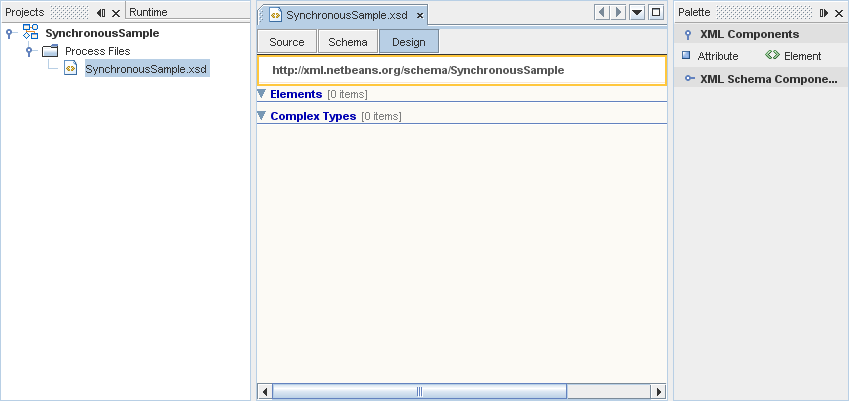Select the SynchronousSample project name
Screen dimensions: 849x401
click(102, 33)
